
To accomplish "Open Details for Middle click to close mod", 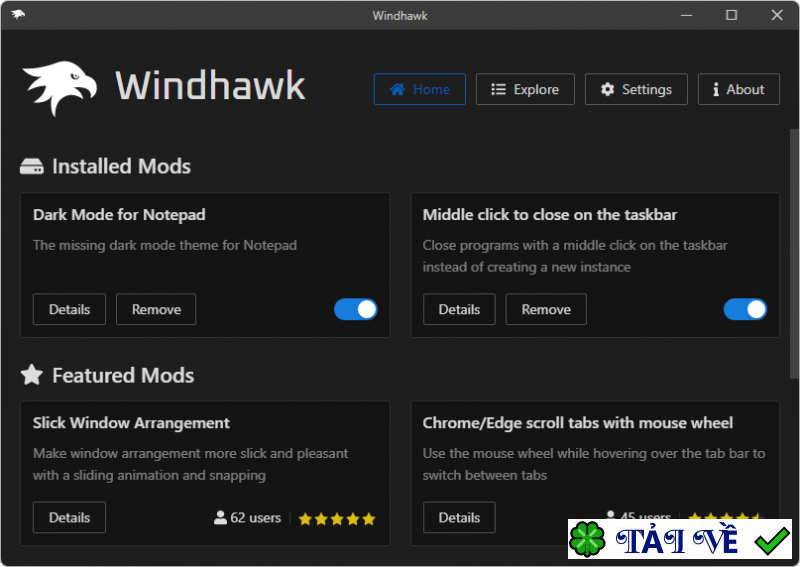I will [459, 309].
